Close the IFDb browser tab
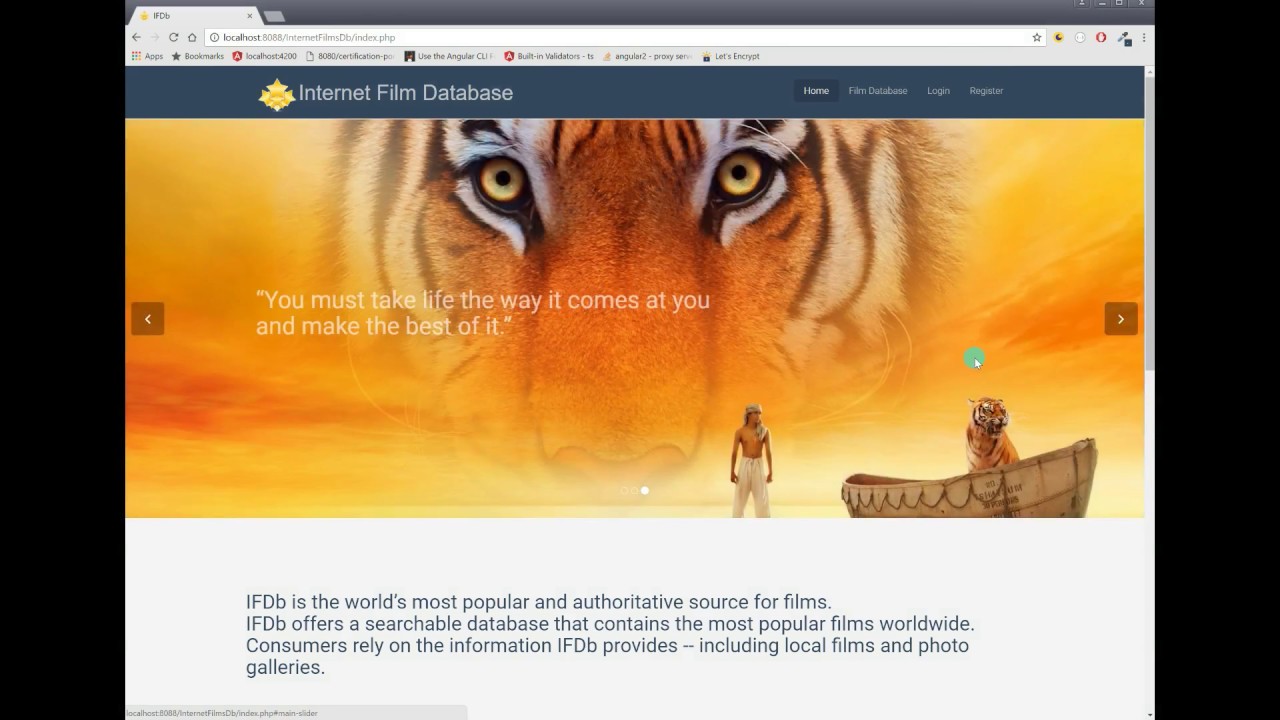Screen dimensions: 1280x720 pyautogui.click(x=250, y=16)
